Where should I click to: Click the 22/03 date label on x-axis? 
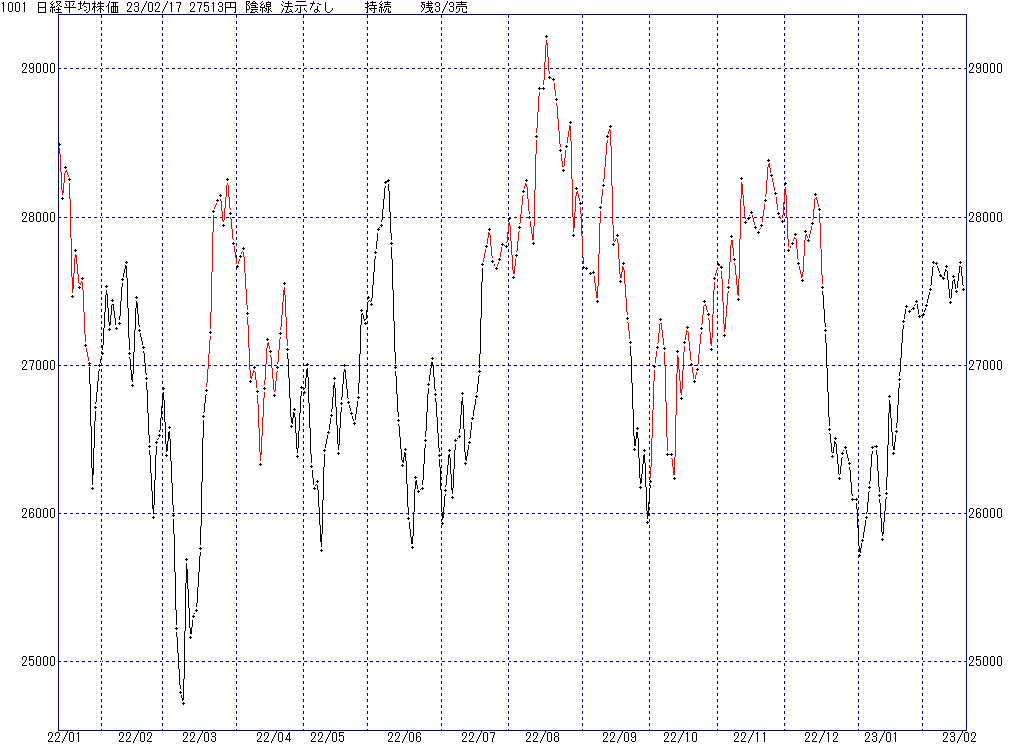click(x=200, y=737)
